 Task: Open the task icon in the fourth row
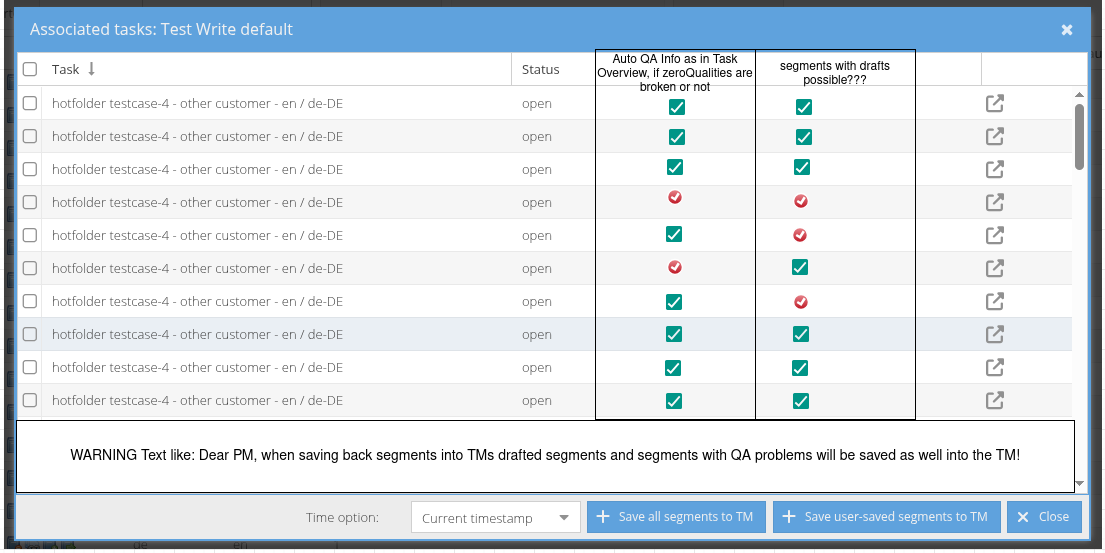(x=994, y=203)
